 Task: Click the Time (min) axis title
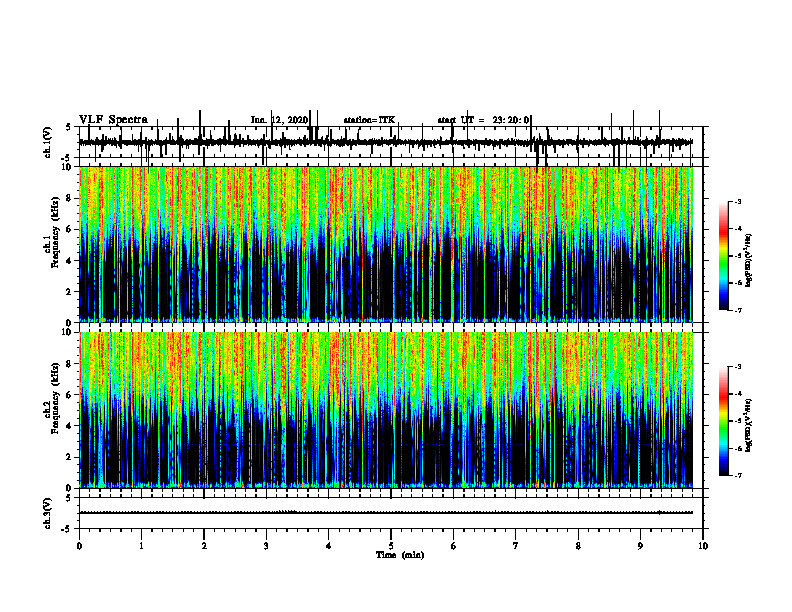(x=400, y=555)
